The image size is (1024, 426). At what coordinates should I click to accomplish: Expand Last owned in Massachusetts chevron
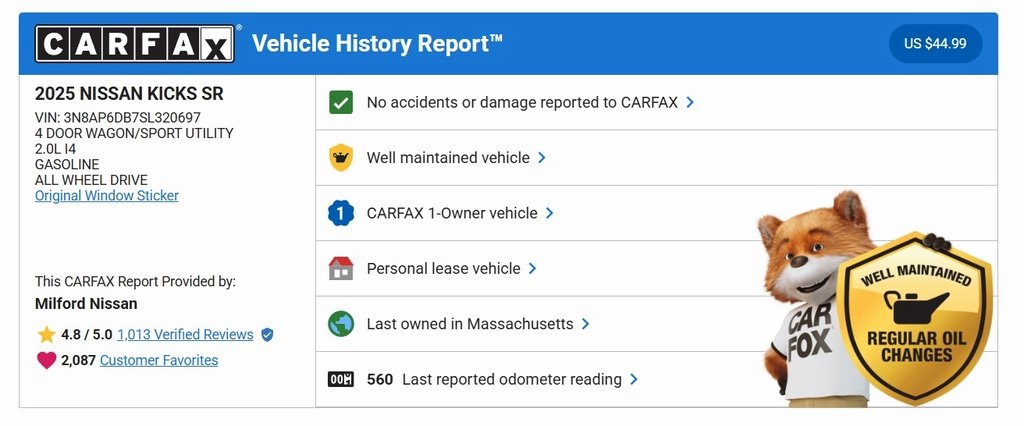(586, 324)
